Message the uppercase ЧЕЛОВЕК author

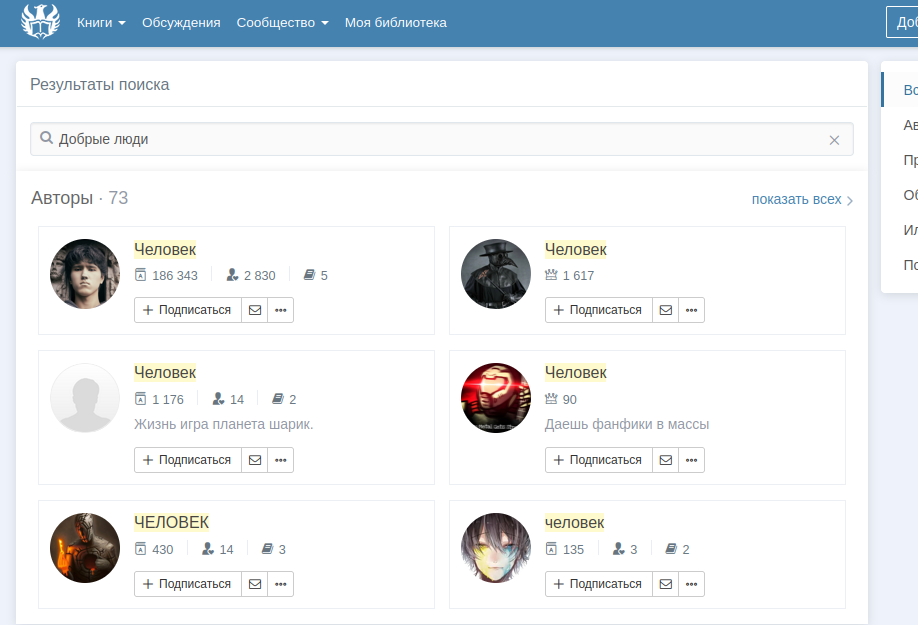click(255, 584)
